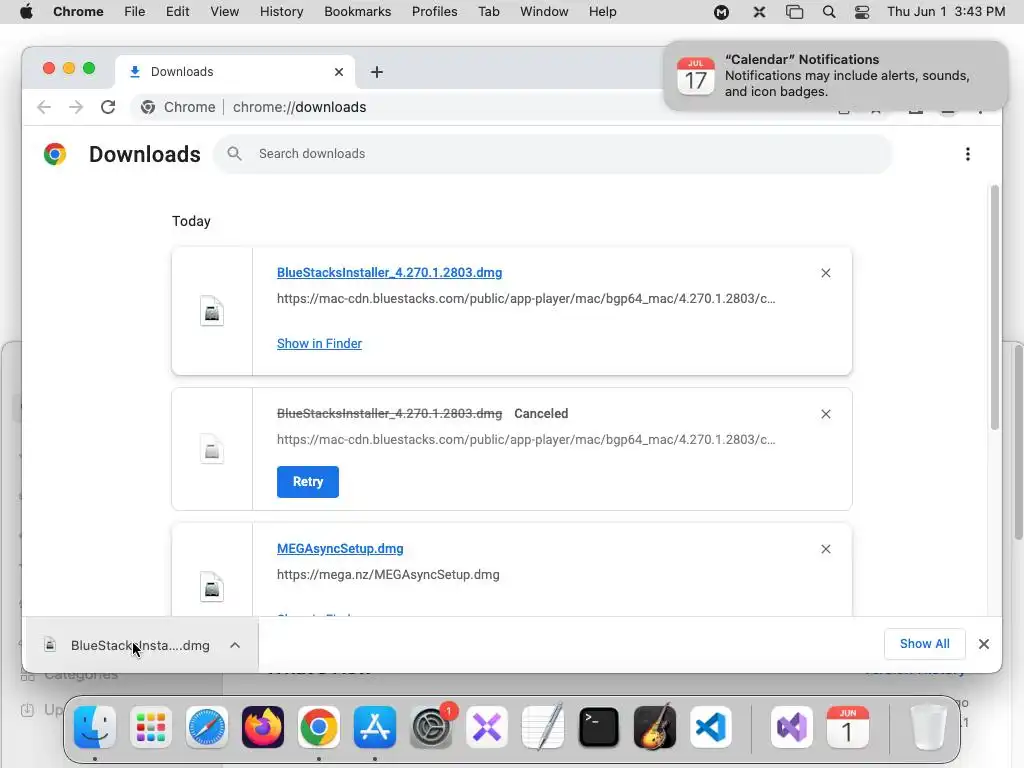1024x768 pixels.
Task: Close the Downloads tab
Action: (339, 72)
